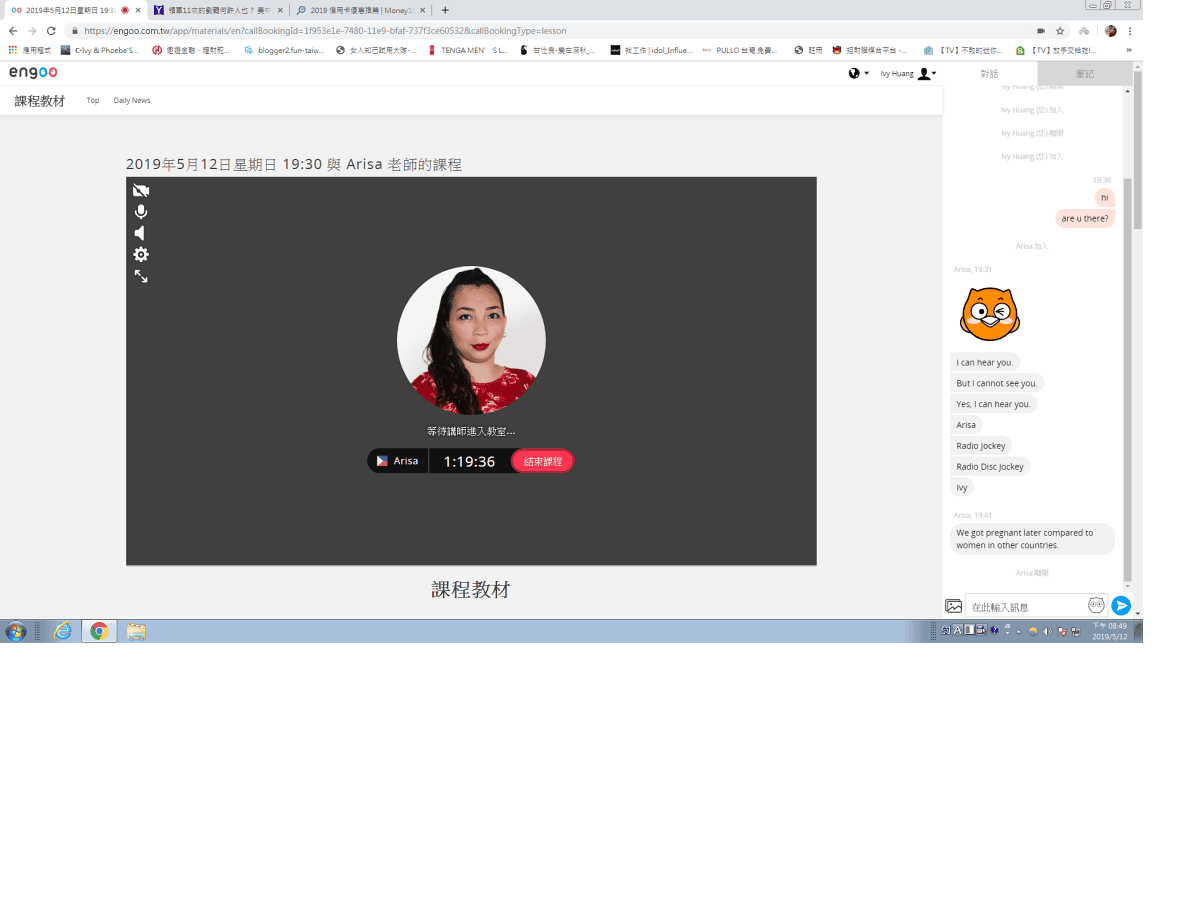Click the red 結束課程 end lesson button
This screenshot has height=900, width=1200.
click(542, 461)
